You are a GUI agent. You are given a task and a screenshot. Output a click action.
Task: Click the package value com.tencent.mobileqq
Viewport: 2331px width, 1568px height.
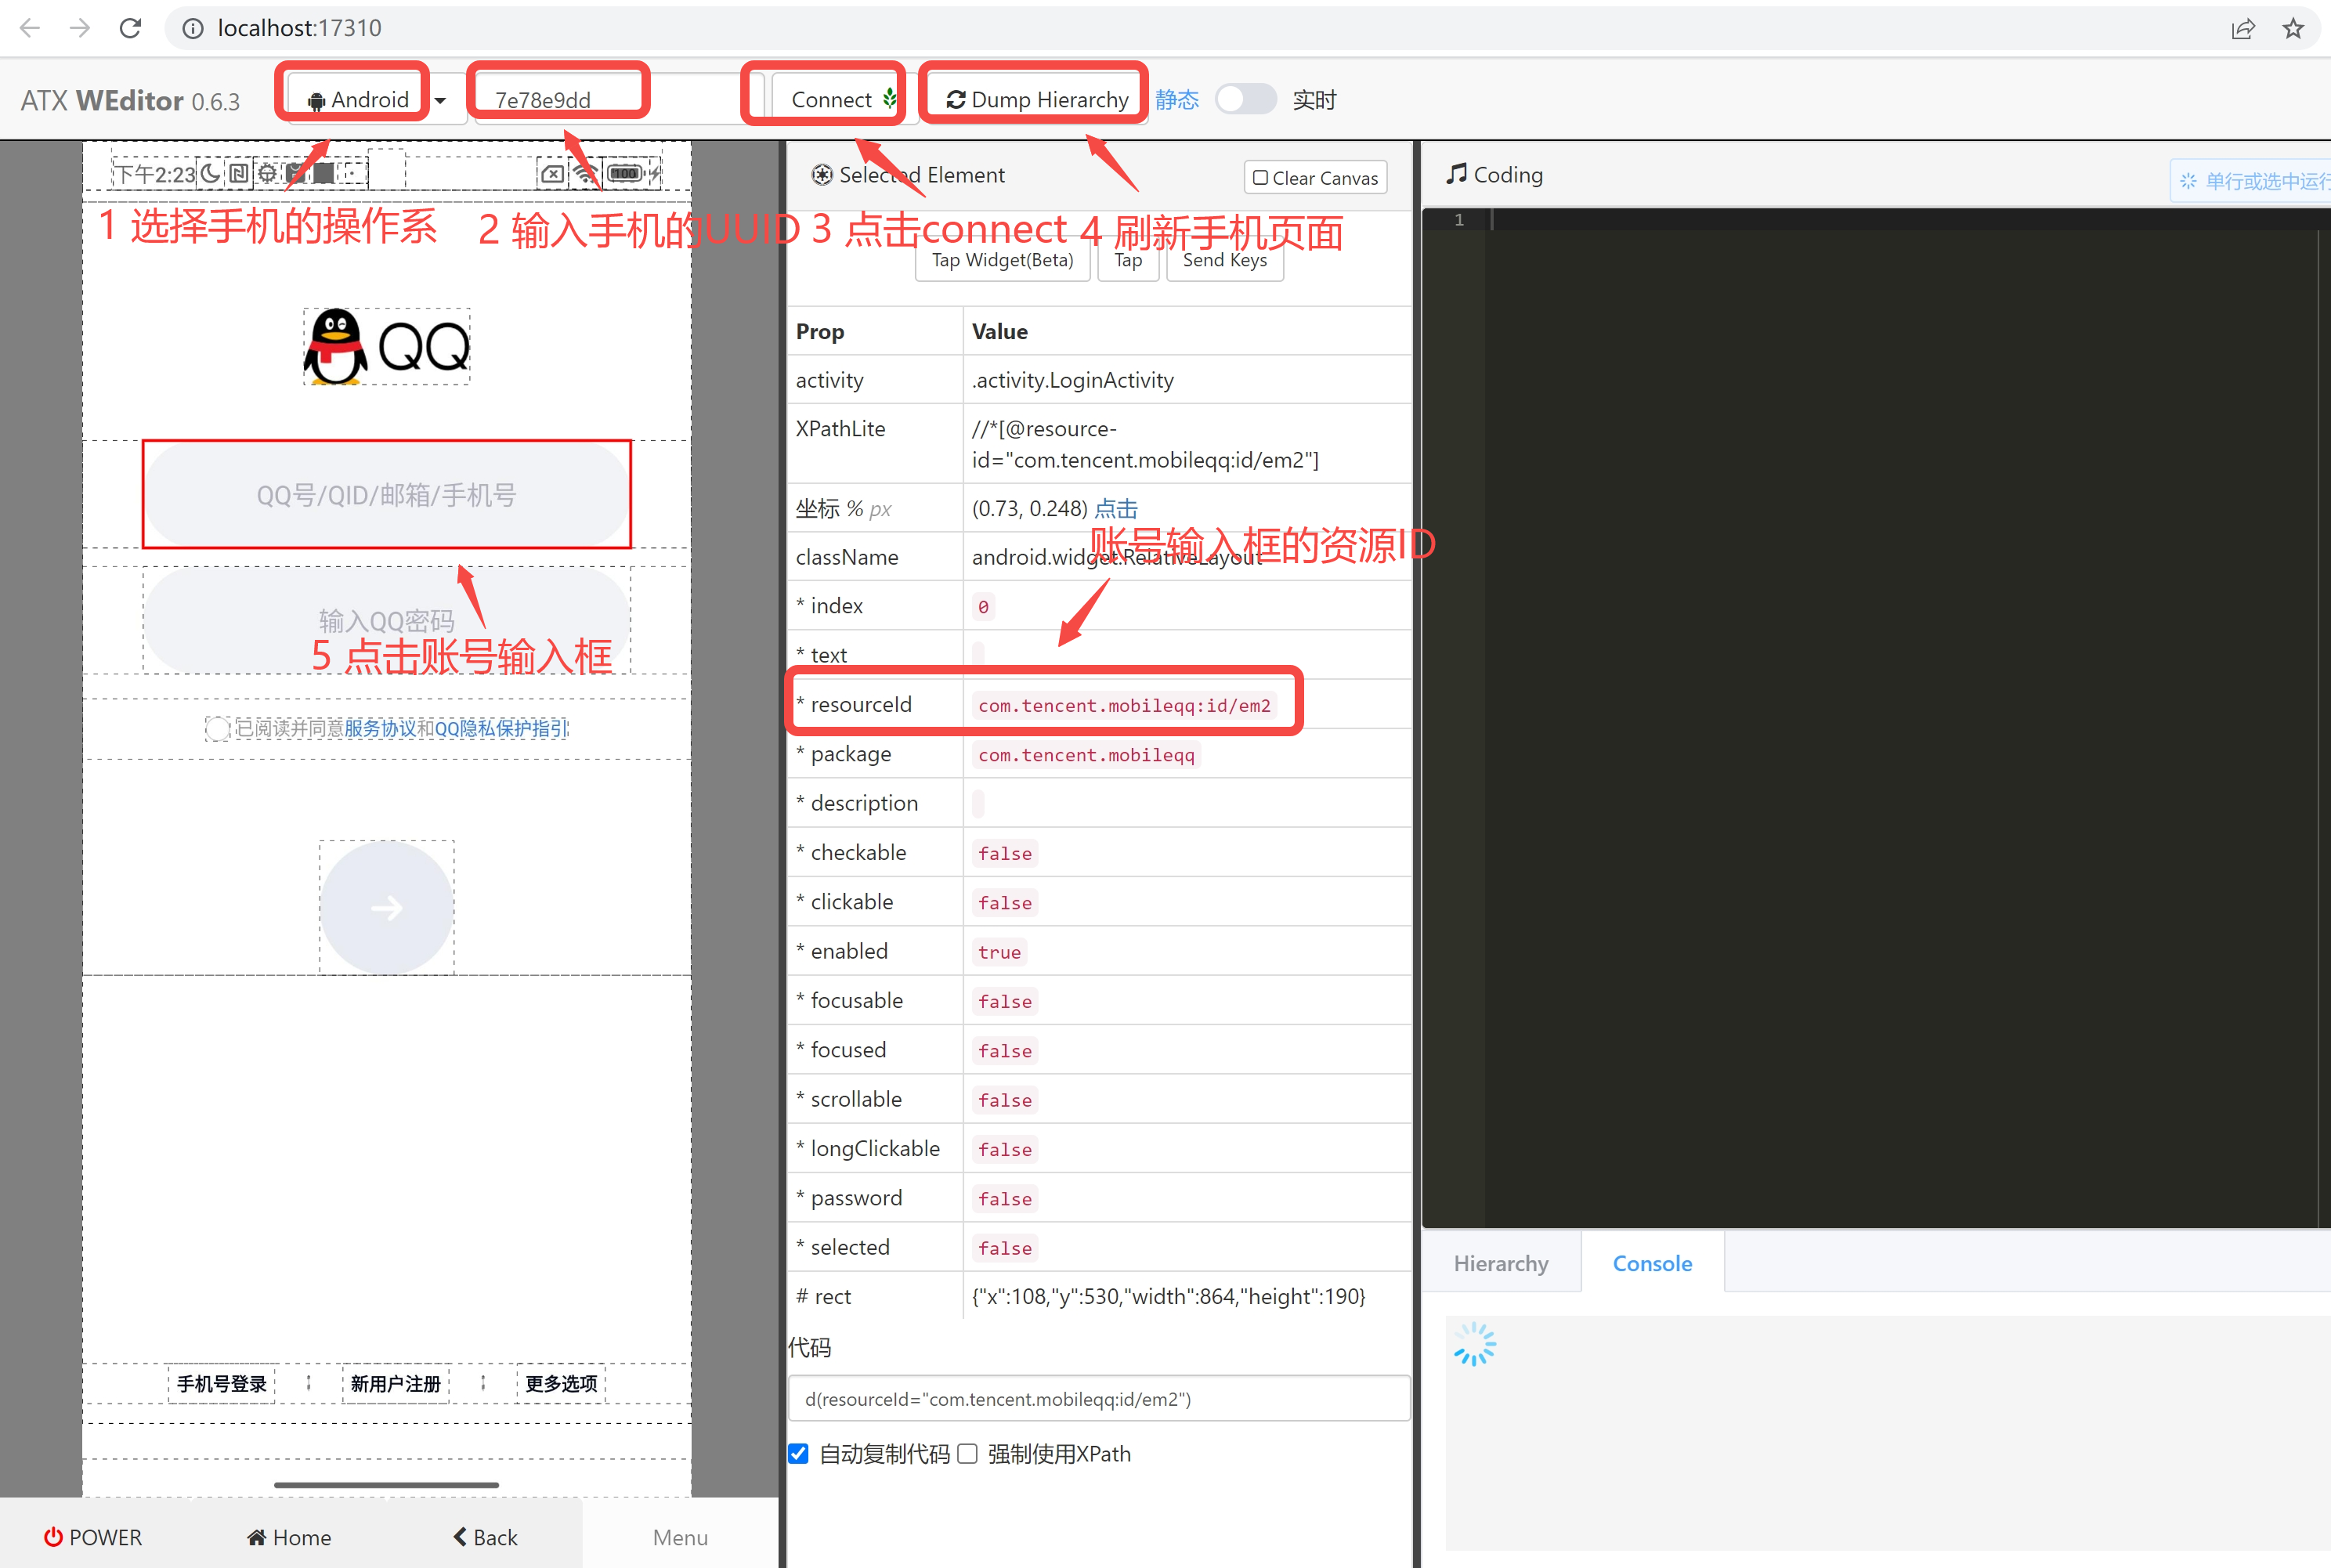tap(1086, 755)
